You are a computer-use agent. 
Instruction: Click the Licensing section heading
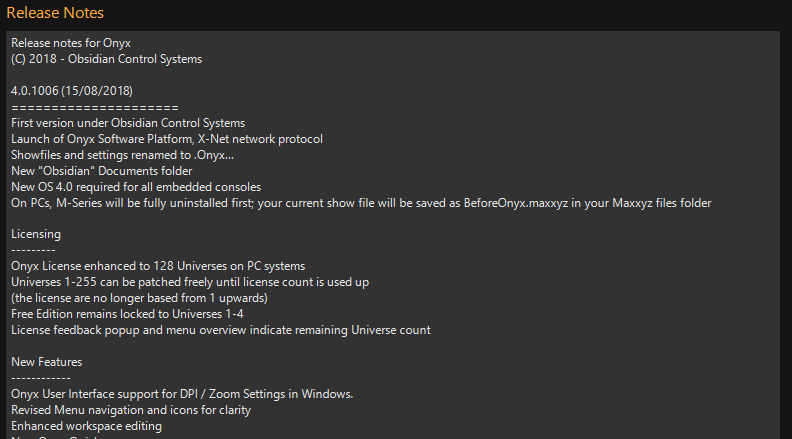point(36,234)
